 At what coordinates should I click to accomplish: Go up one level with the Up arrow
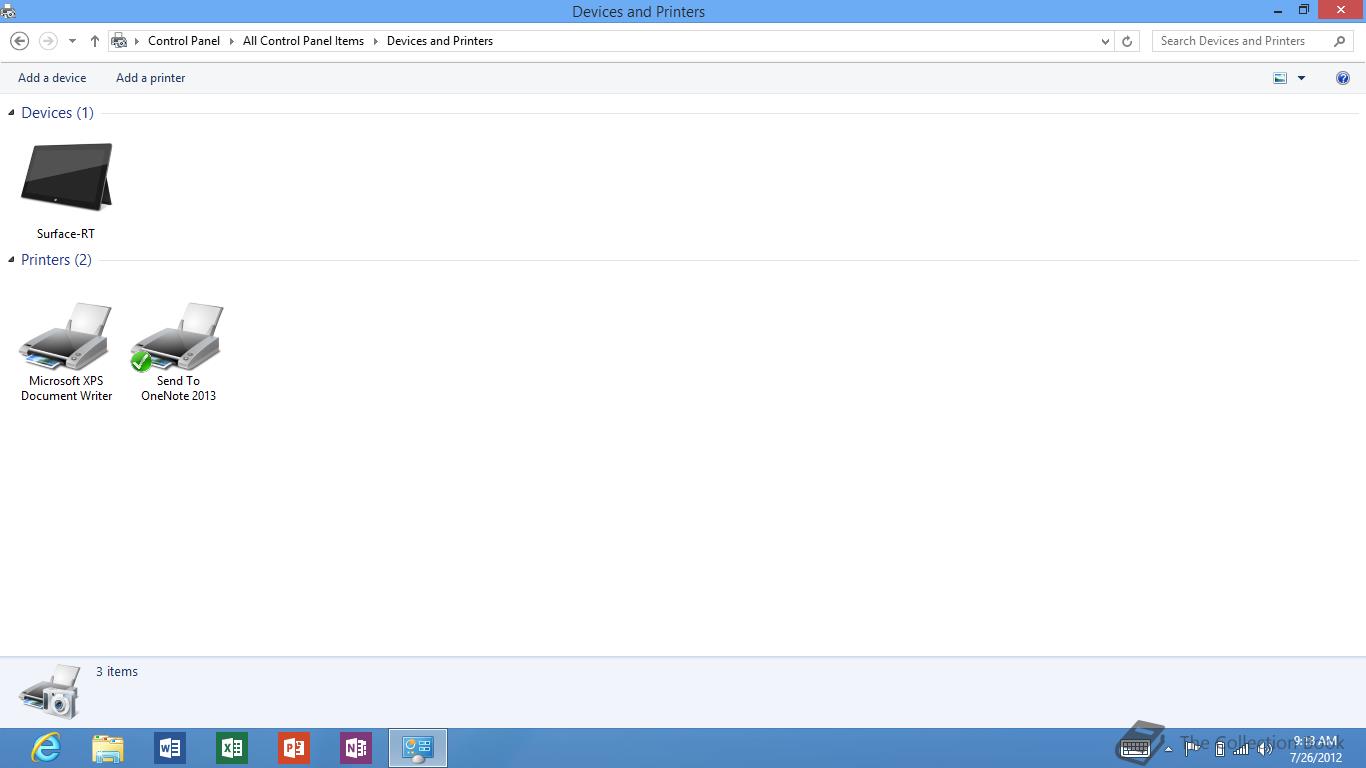95,41
